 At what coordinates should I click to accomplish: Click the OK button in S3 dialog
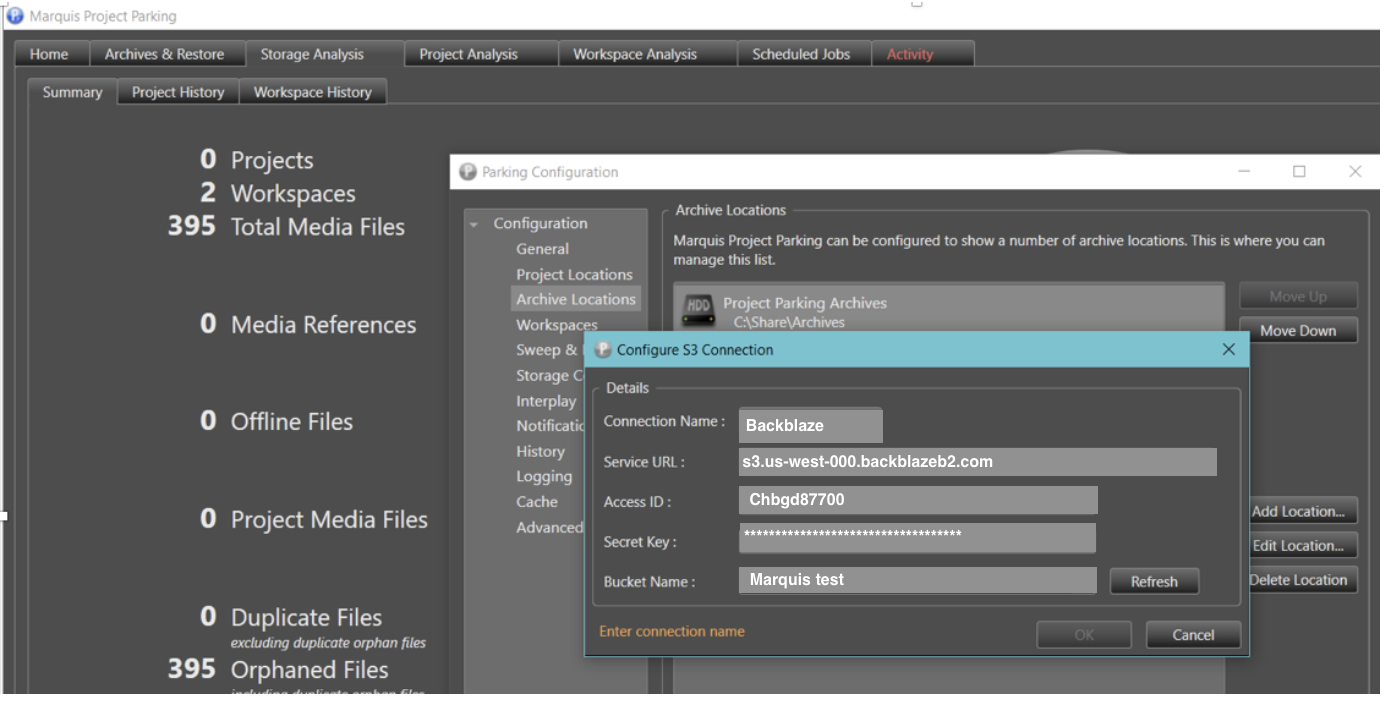(1084, 635)
